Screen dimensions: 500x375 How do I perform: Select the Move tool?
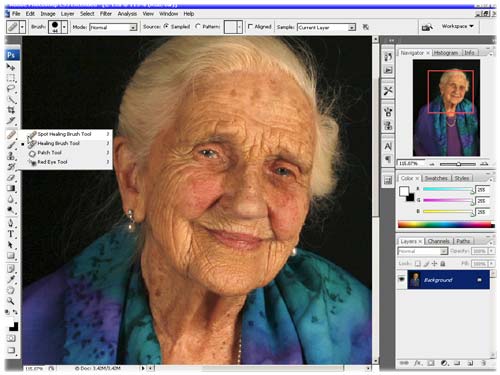(x=11, y=67)
